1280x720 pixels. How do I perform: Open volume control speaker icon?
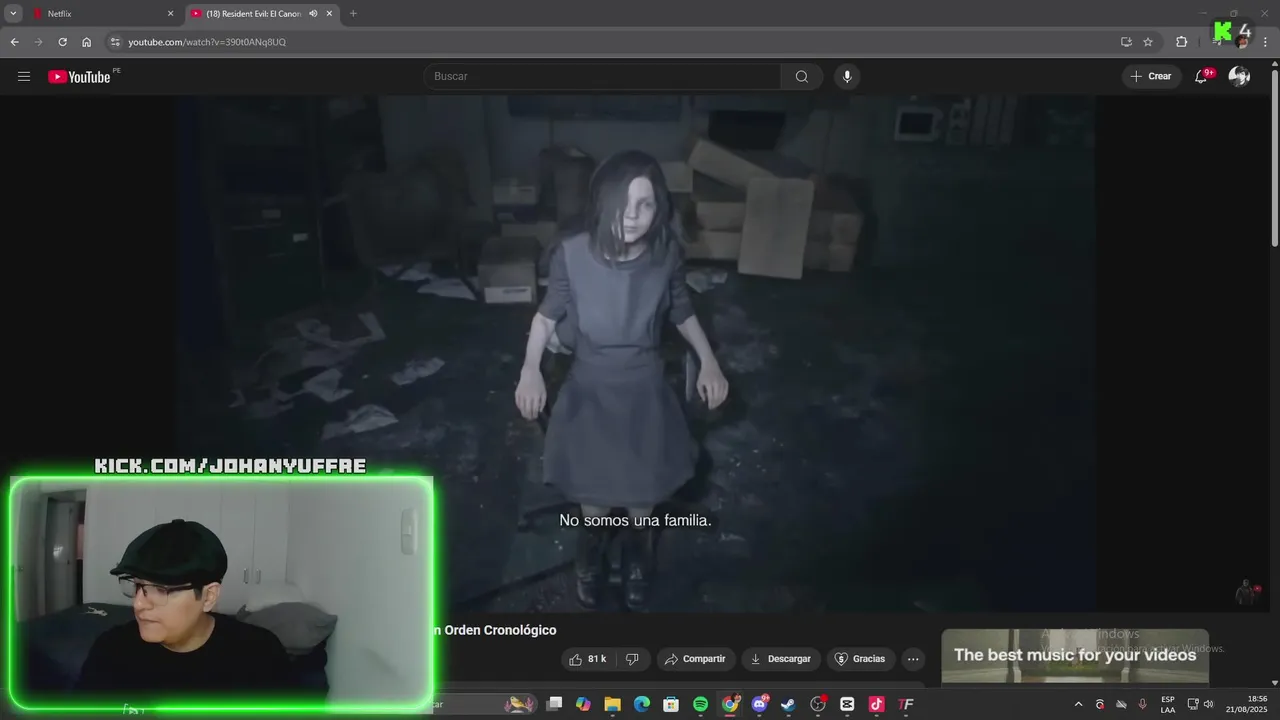(1209, 704)
